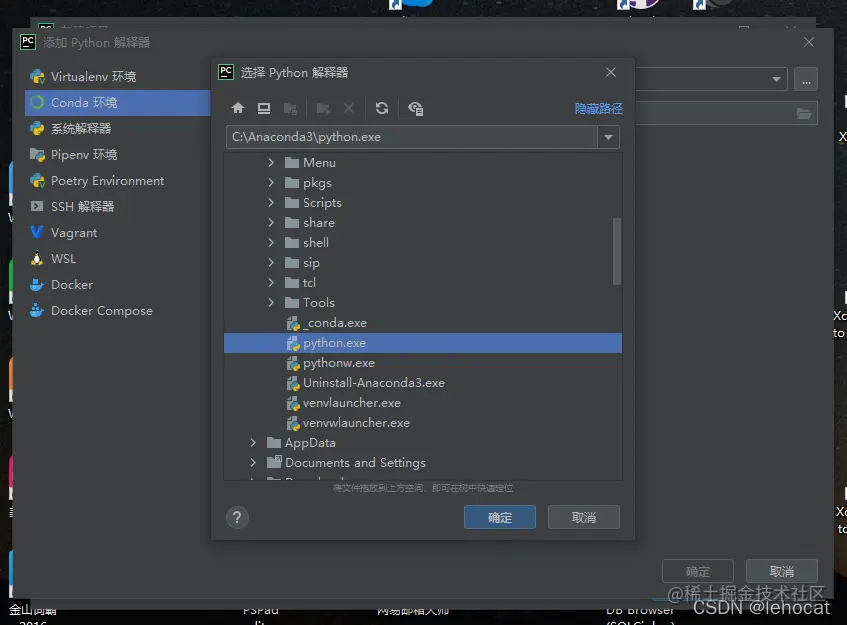Expand the Scripts folder
Screen dimensions: 847x625
pyautogui.click(x=271, y=203)
